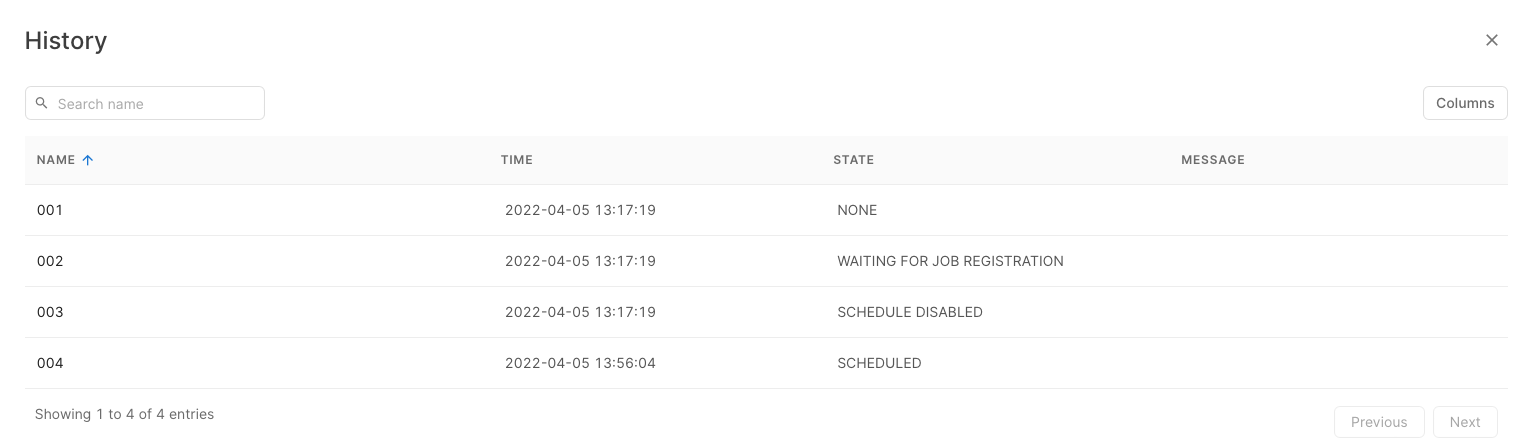Click SCHEDULE DISABLED state cell

coord(910,312)
